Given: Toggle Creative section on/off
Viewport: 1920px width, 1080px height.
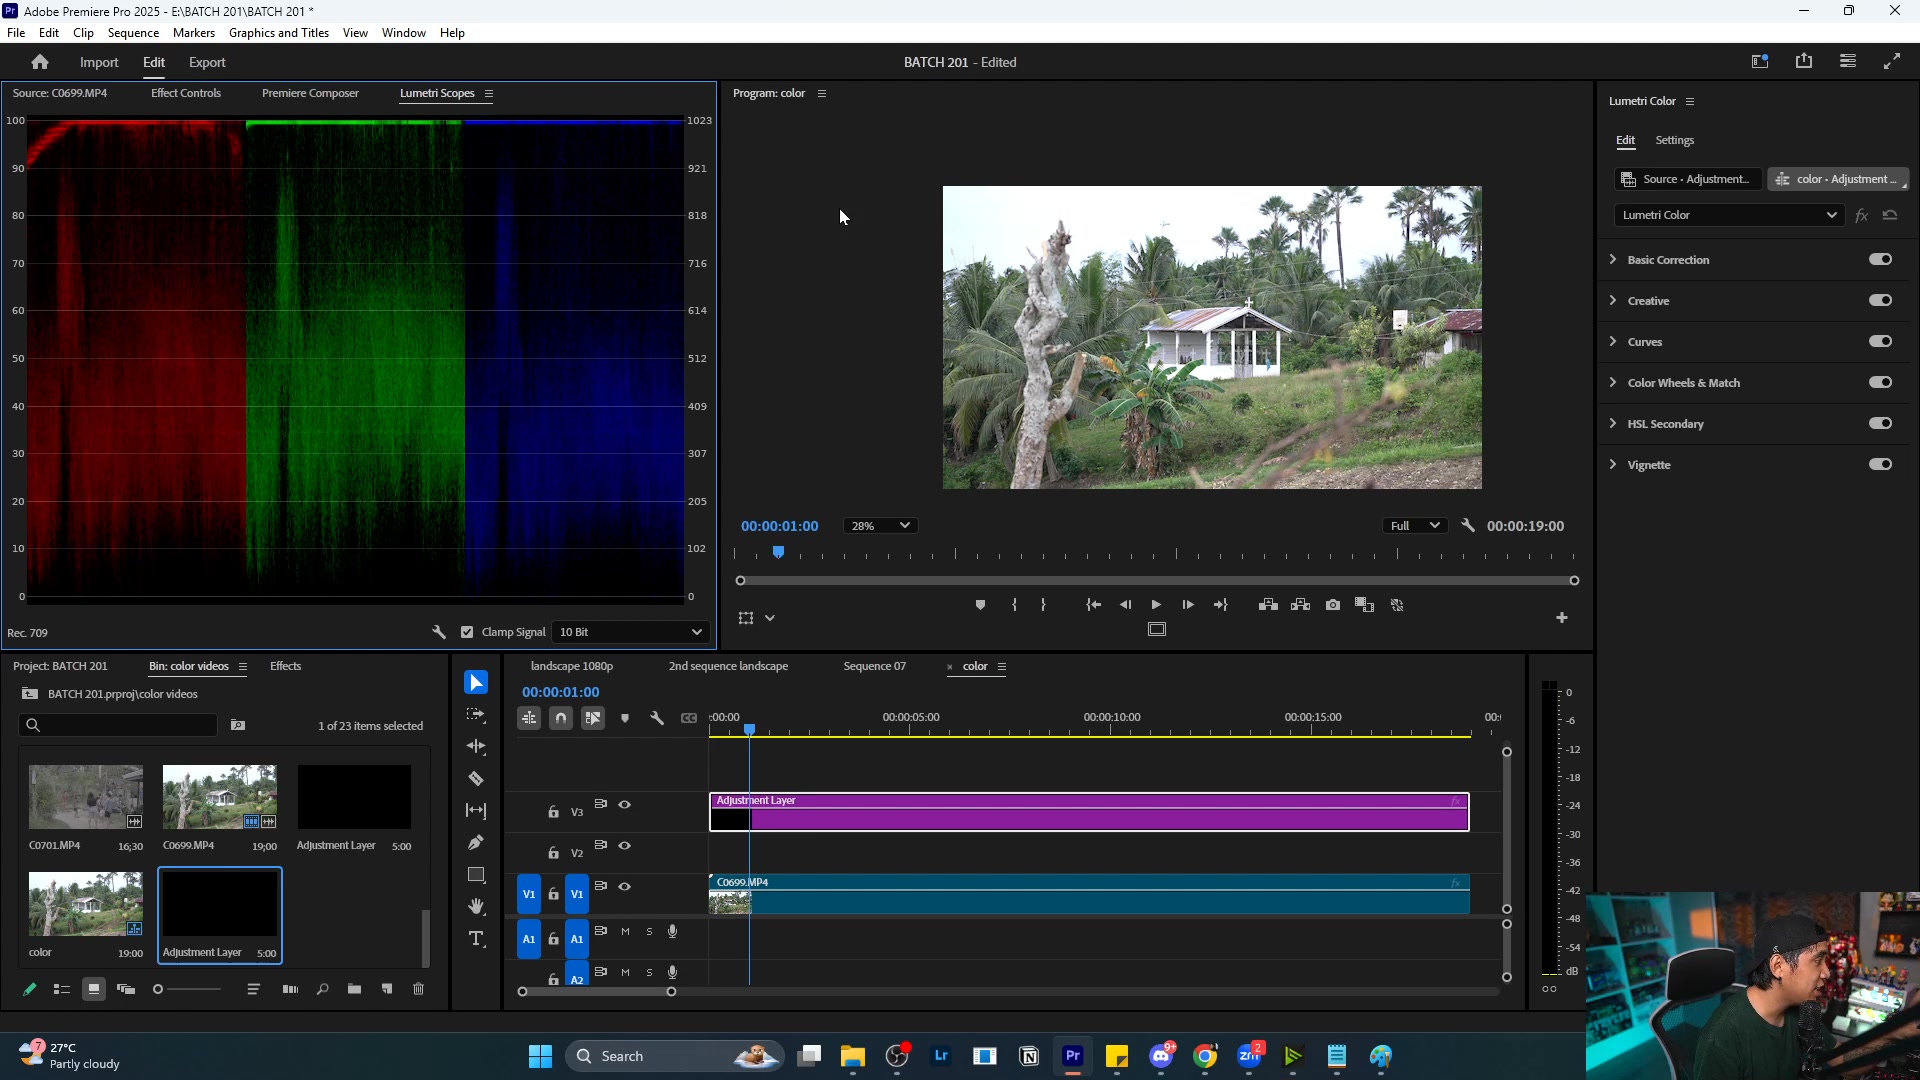Looking at the screenshot, I should [x=1880, y=301].
